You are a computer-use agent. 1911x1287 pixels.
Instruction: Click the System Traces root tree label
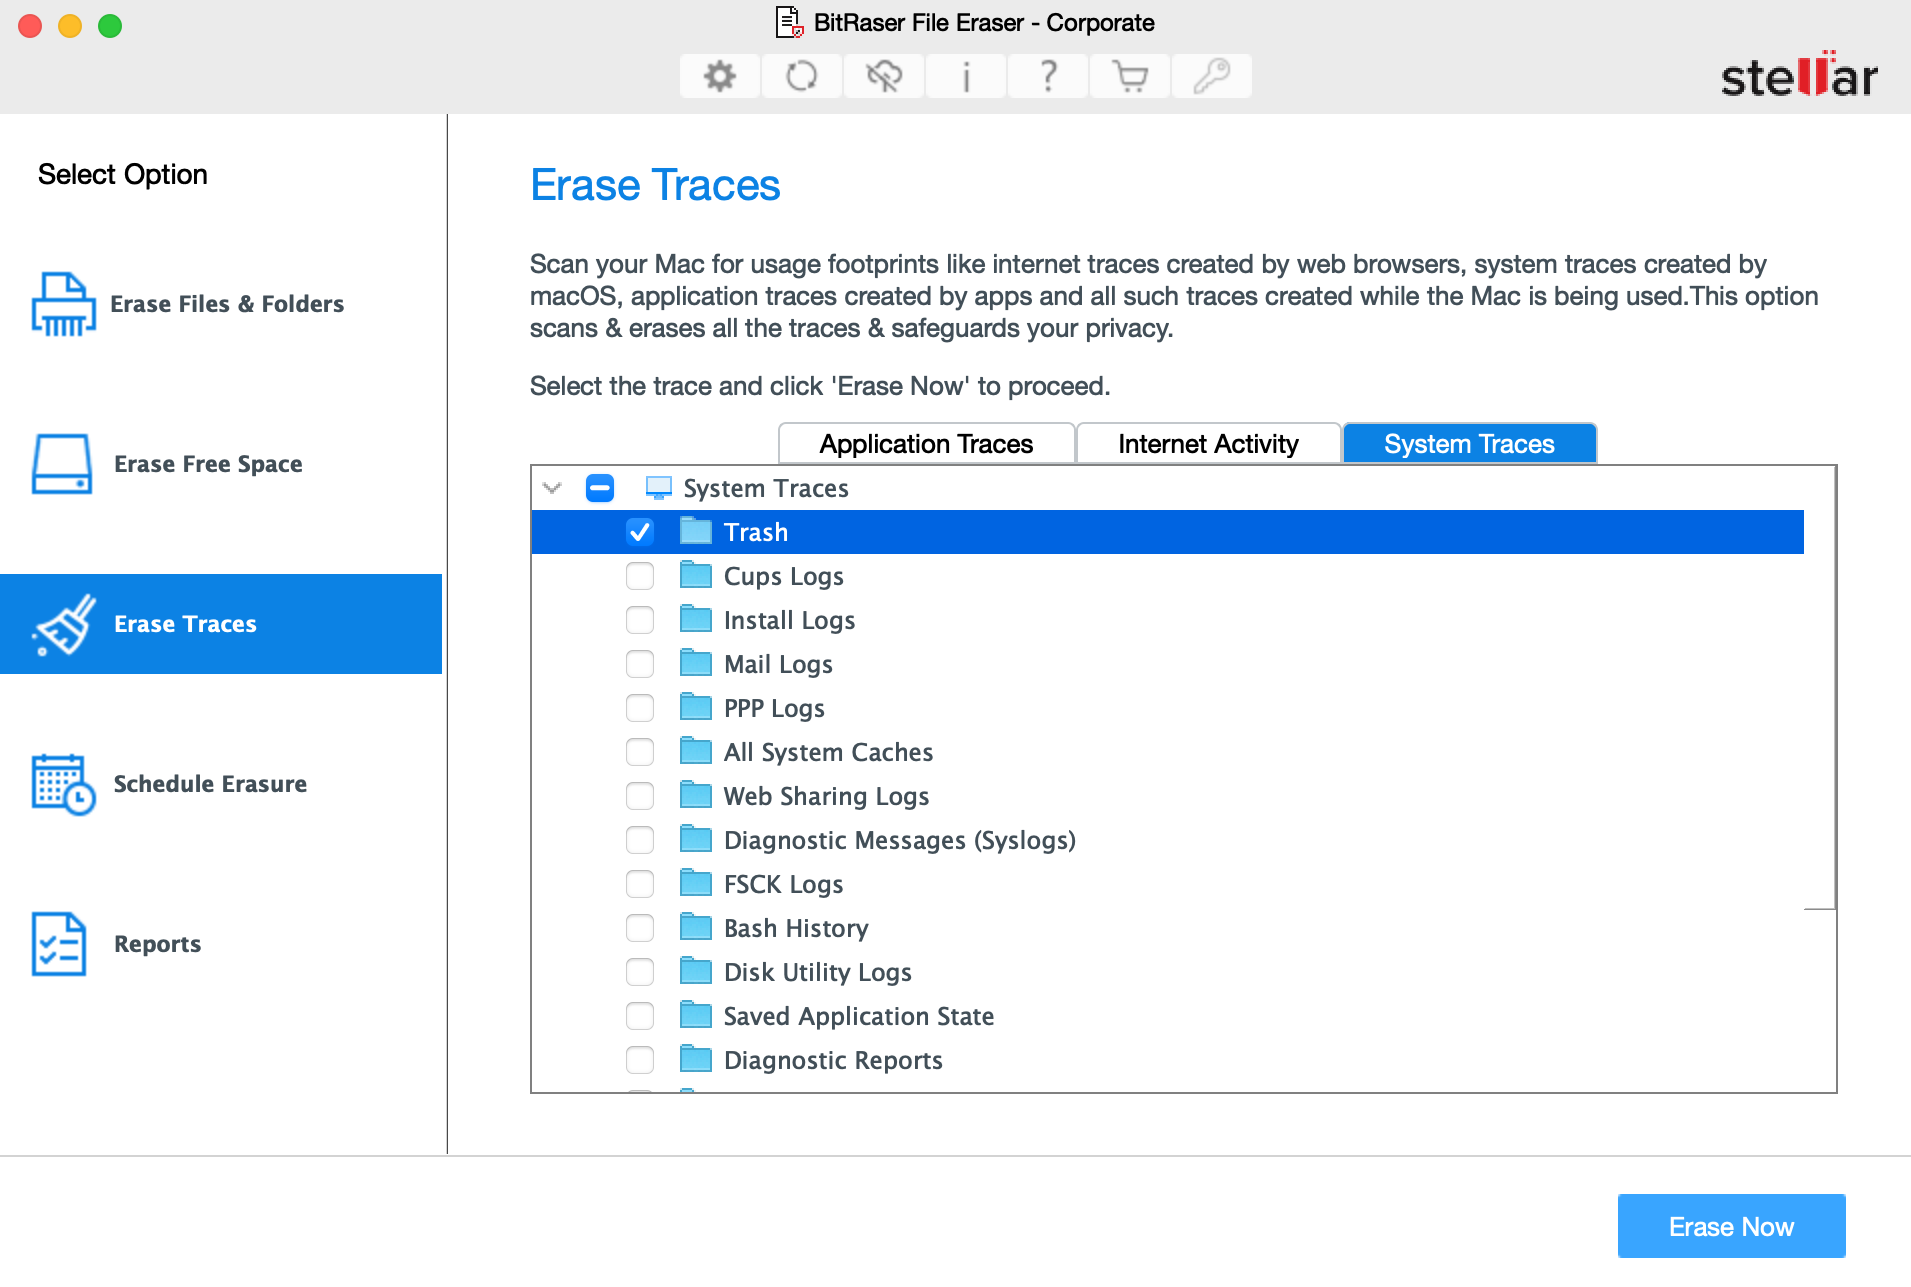pyautogui.click(x=766, y=488)
